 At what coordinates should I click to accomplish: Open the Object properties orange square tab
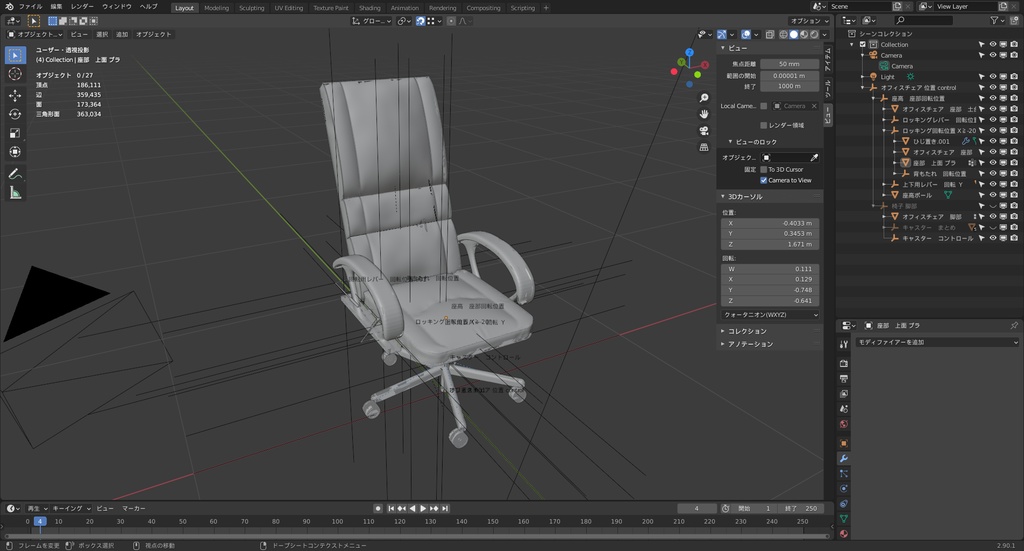844,443
